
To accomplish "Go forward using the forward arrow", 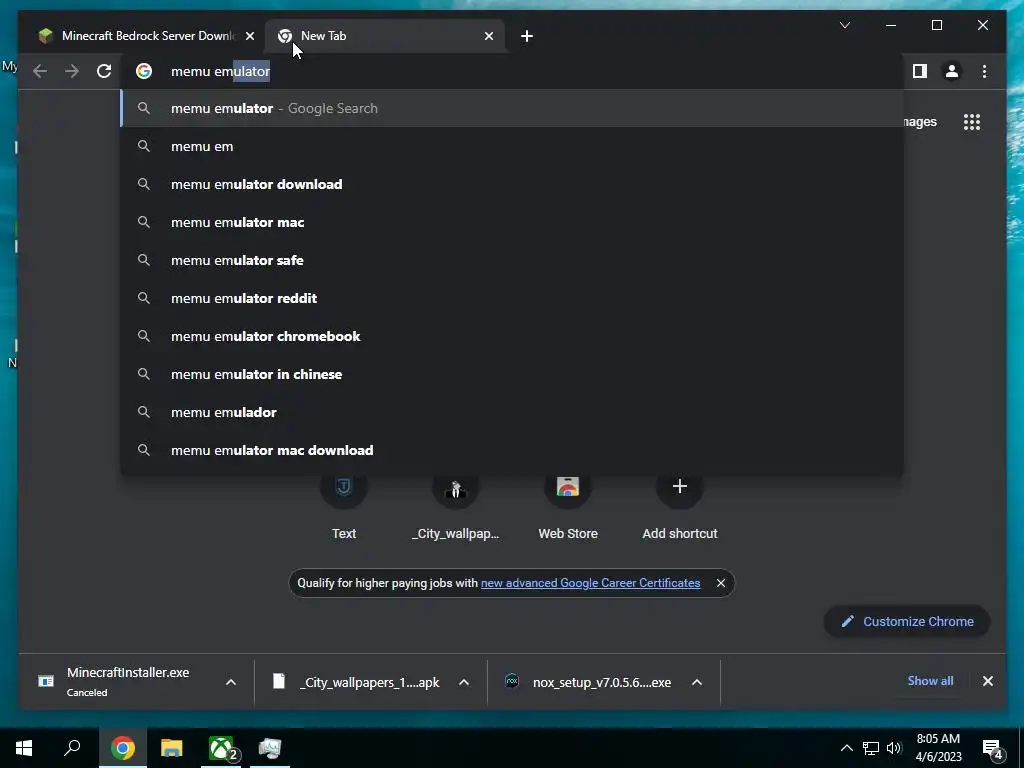I will tap(72, 71).
